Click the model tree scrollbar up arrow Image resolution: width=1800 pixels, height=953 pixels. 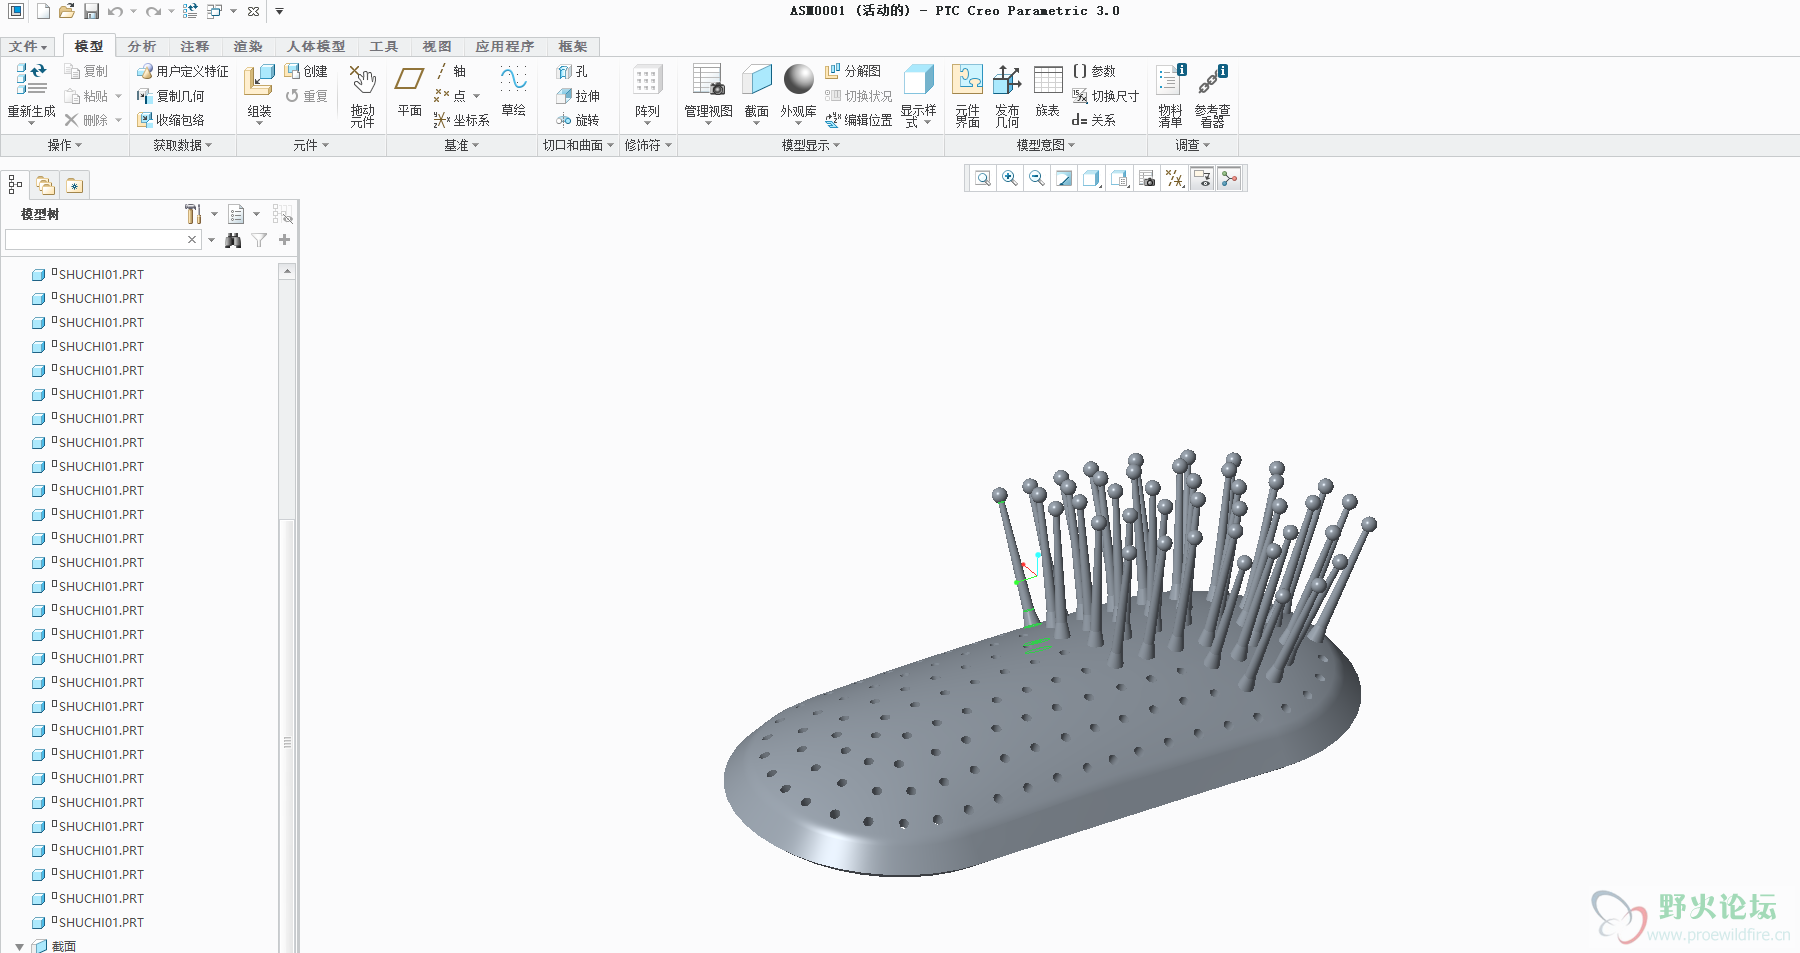[x=287, y=272]
